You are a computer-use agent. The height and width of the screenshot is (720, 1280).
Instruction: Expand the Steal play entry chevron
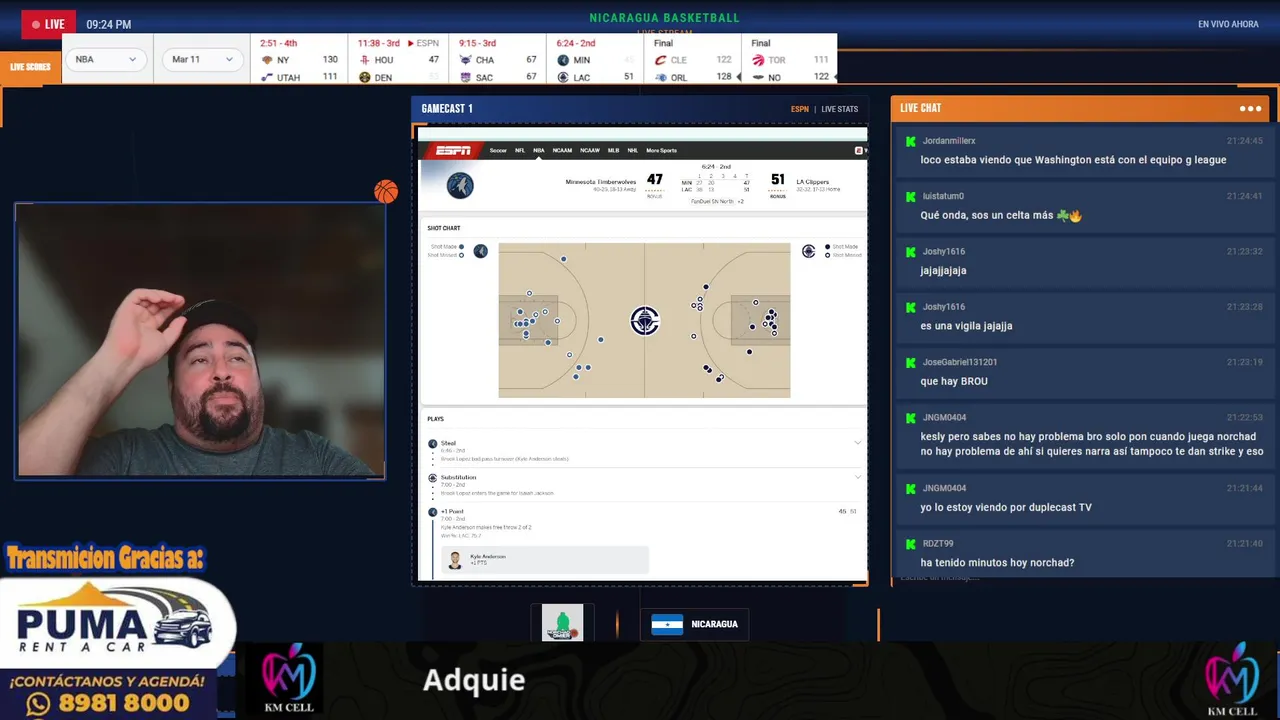click(857, 442)
